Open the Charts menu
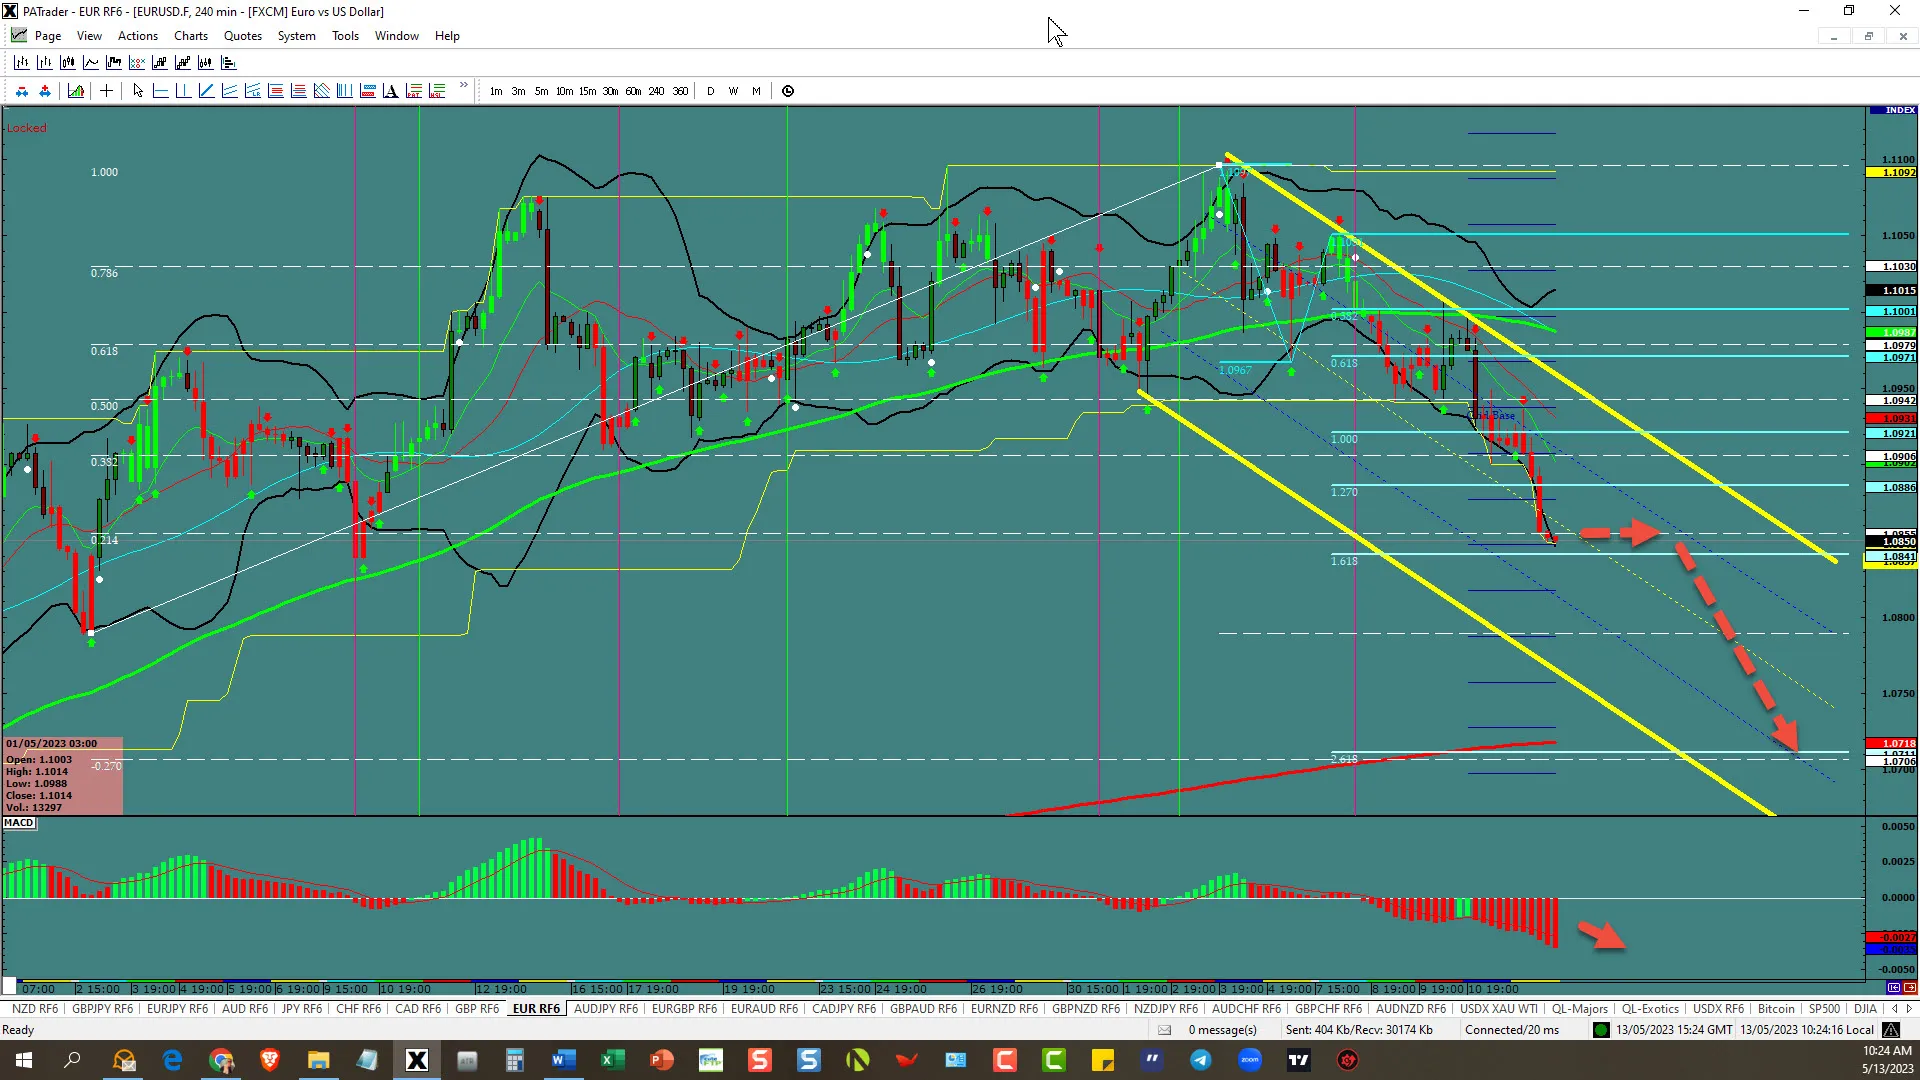 pos(191,36)
